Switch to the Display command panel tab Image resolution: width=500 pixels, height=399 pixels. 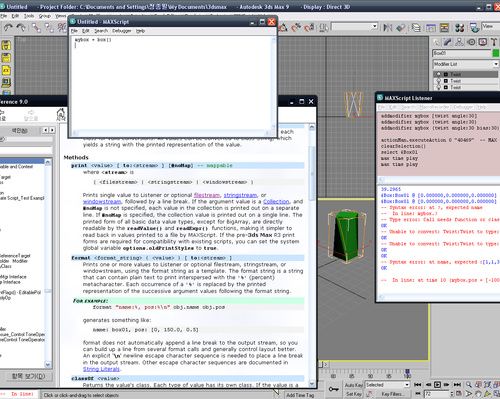[x=483, y=42]
